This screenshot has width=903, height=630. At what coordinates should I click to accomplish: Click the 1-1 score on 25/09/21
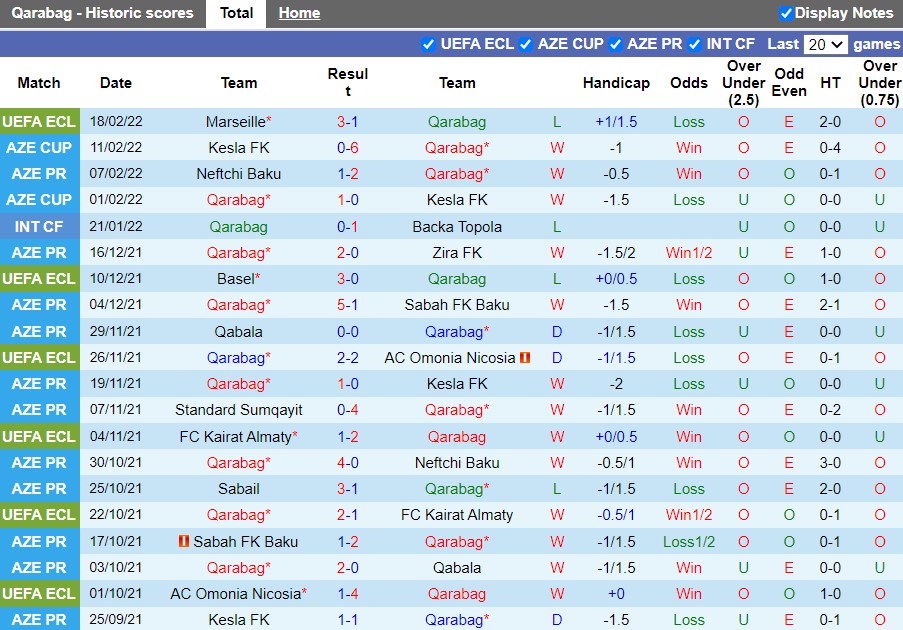tap(347, 620)
